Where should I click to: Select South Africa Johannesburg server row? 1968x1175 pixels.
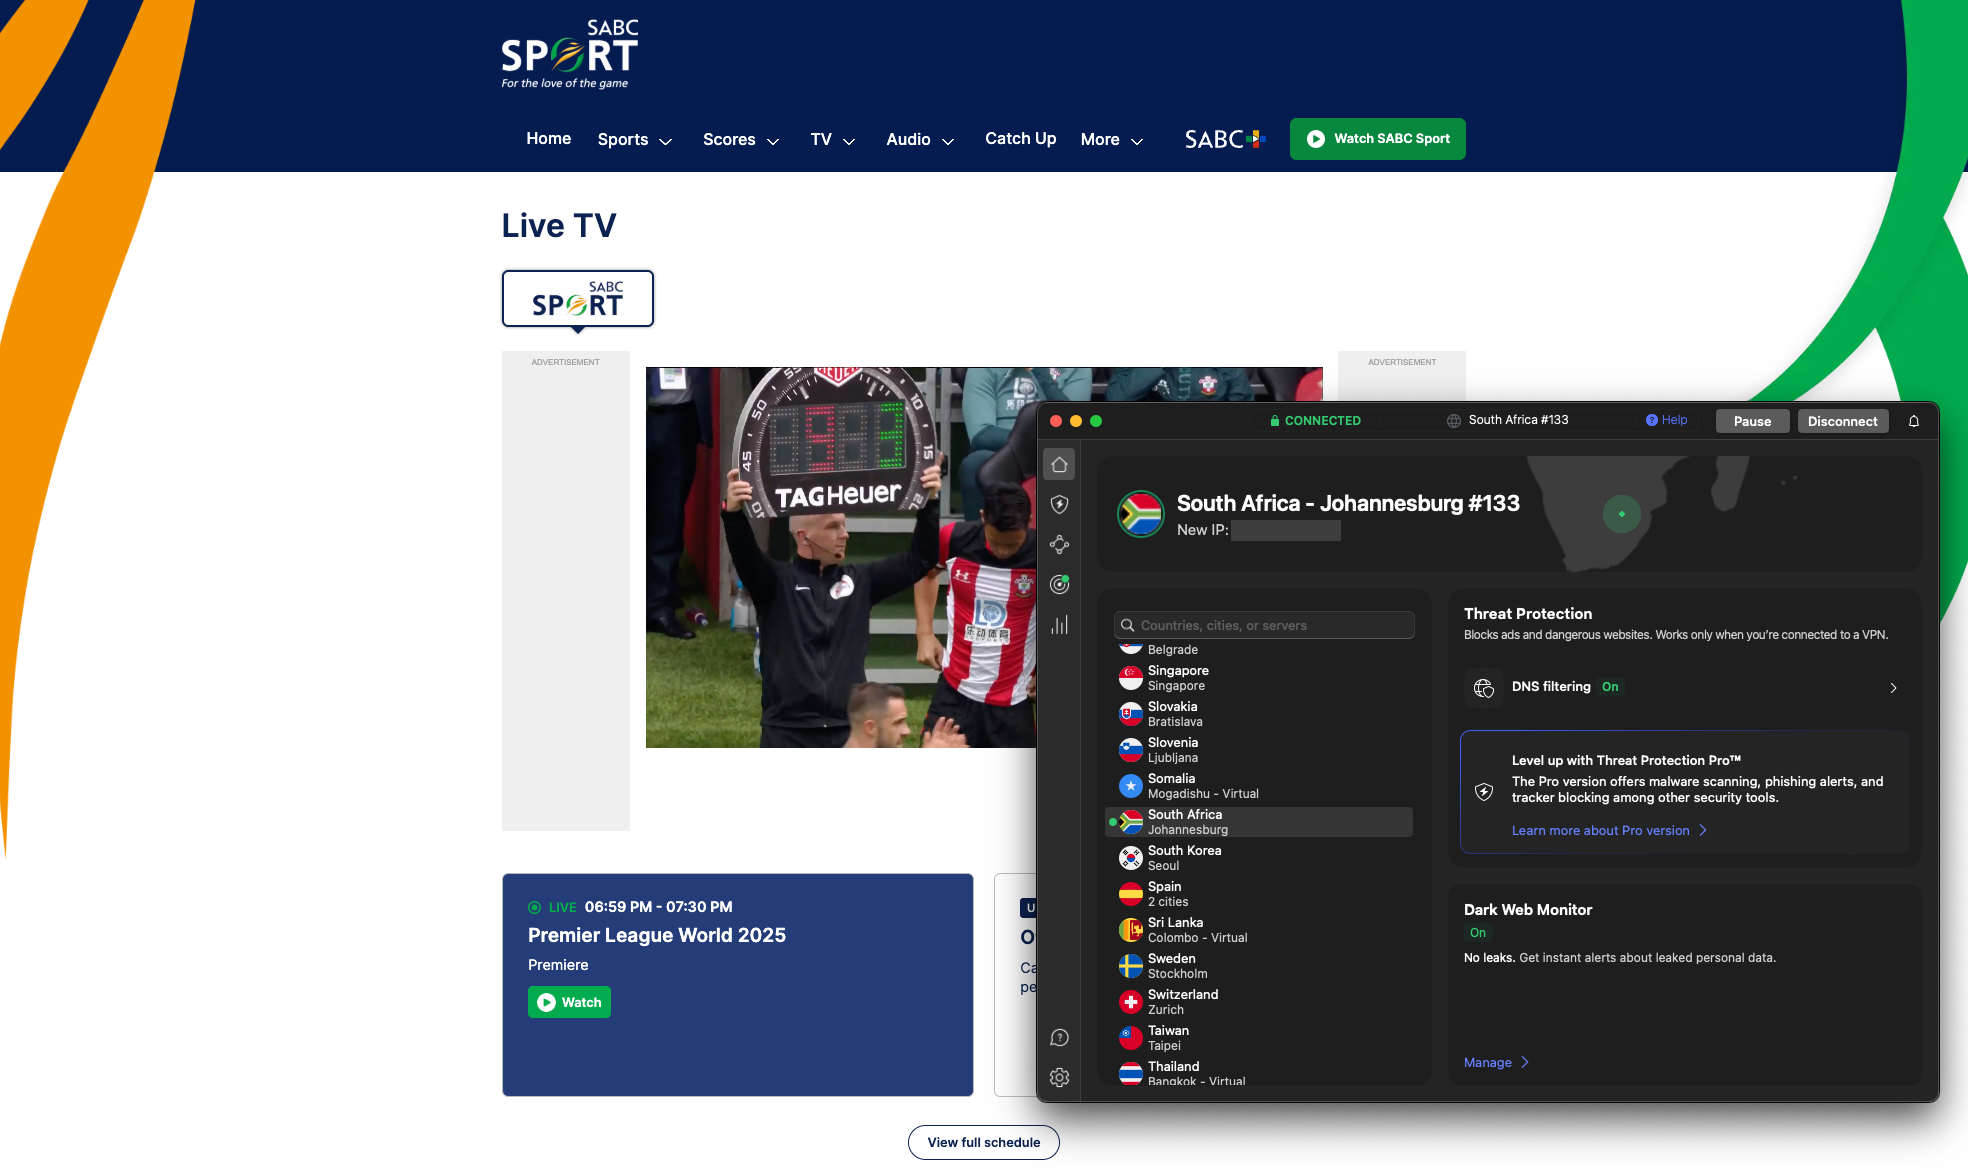[x=1259, y=822]
